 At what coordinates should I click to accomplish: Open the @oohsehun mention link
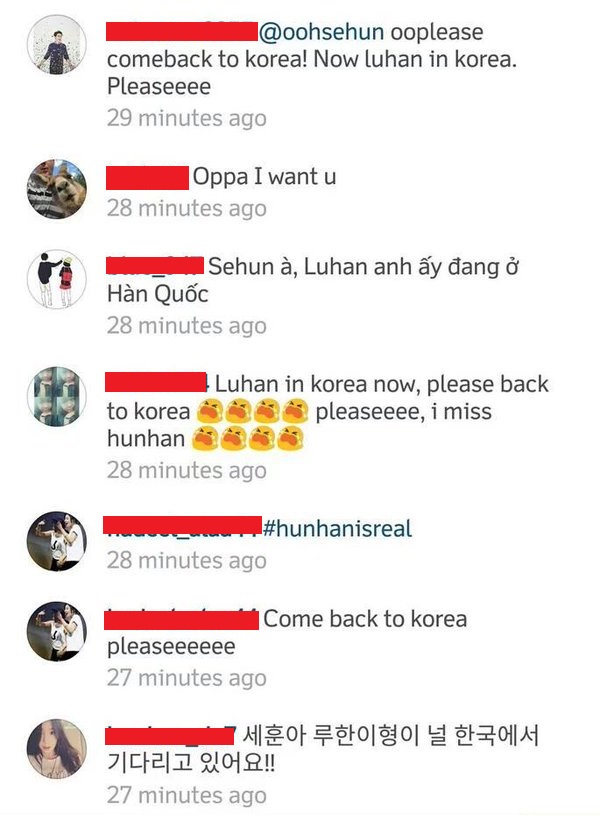pos(322,32)
